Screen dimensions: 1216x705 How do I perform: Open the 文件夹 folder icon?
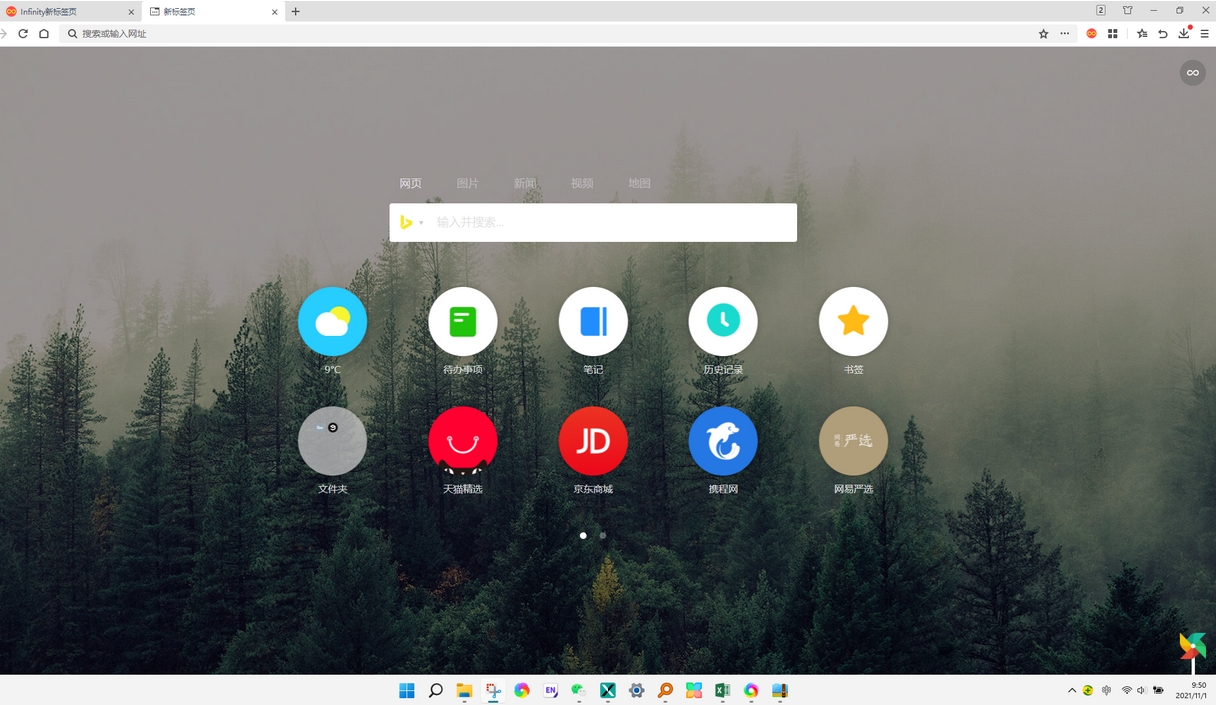[x=332, y=441]
